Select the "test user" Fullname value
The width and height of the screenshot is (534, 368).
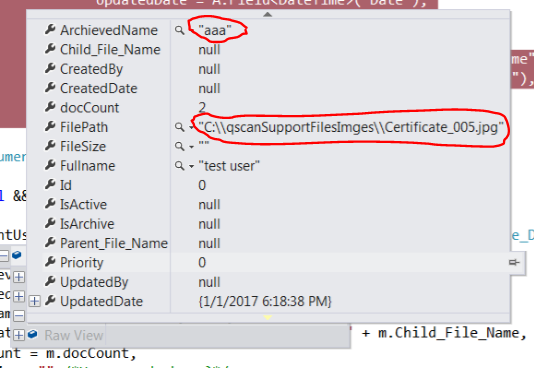click(x=229, y=166)
